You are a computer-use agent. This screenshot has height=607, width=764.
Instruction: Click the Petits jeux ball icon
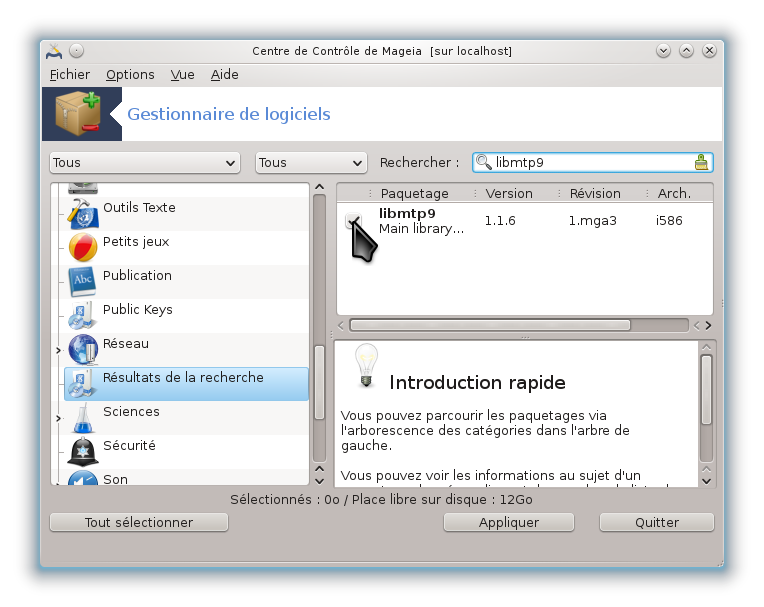pyautogui.click(x=83, y=247)
